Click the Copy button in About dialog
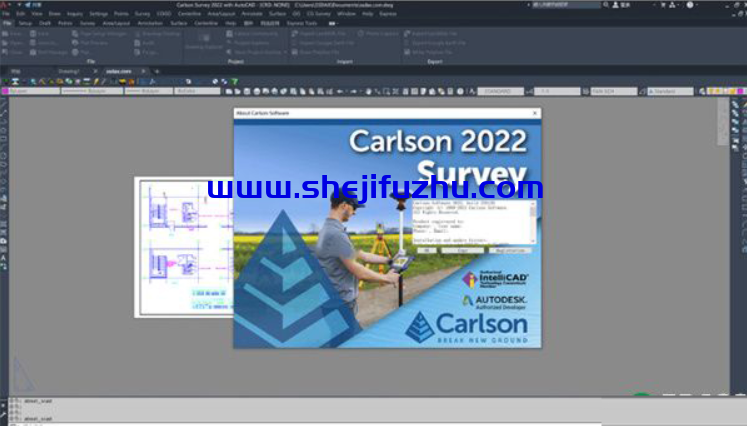The image size is (747, 426). pyautogui.click(x=462, y=251)
